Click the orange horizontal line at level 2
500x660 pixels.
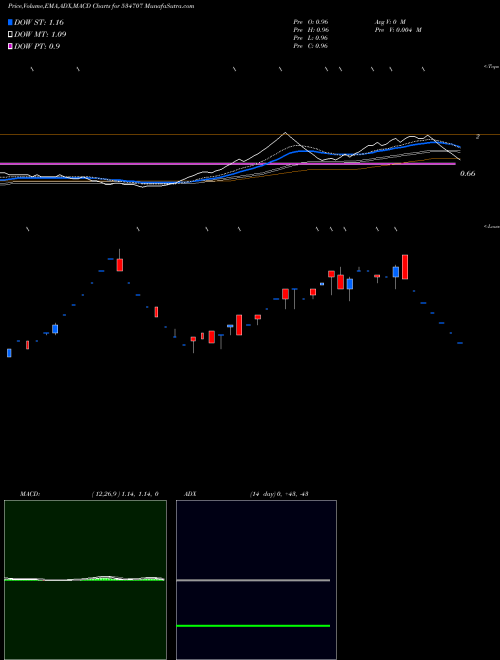click(x=250, y=135)
